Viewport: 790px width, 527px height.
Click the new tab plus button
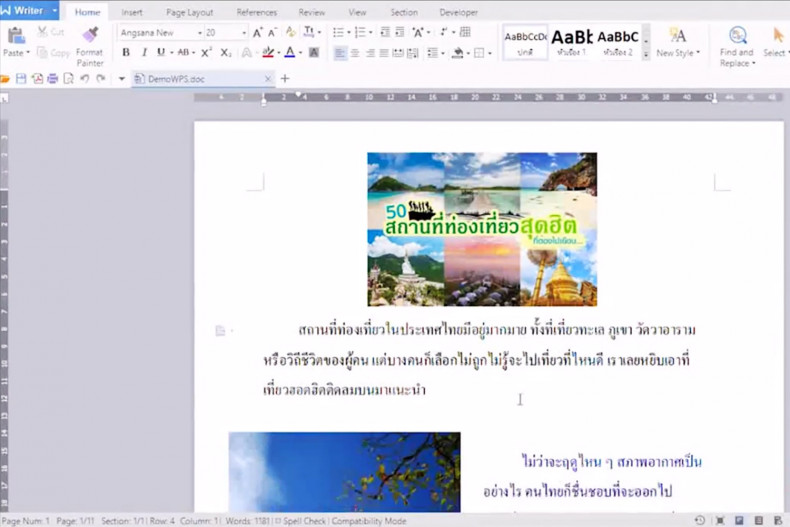[285, 78]
